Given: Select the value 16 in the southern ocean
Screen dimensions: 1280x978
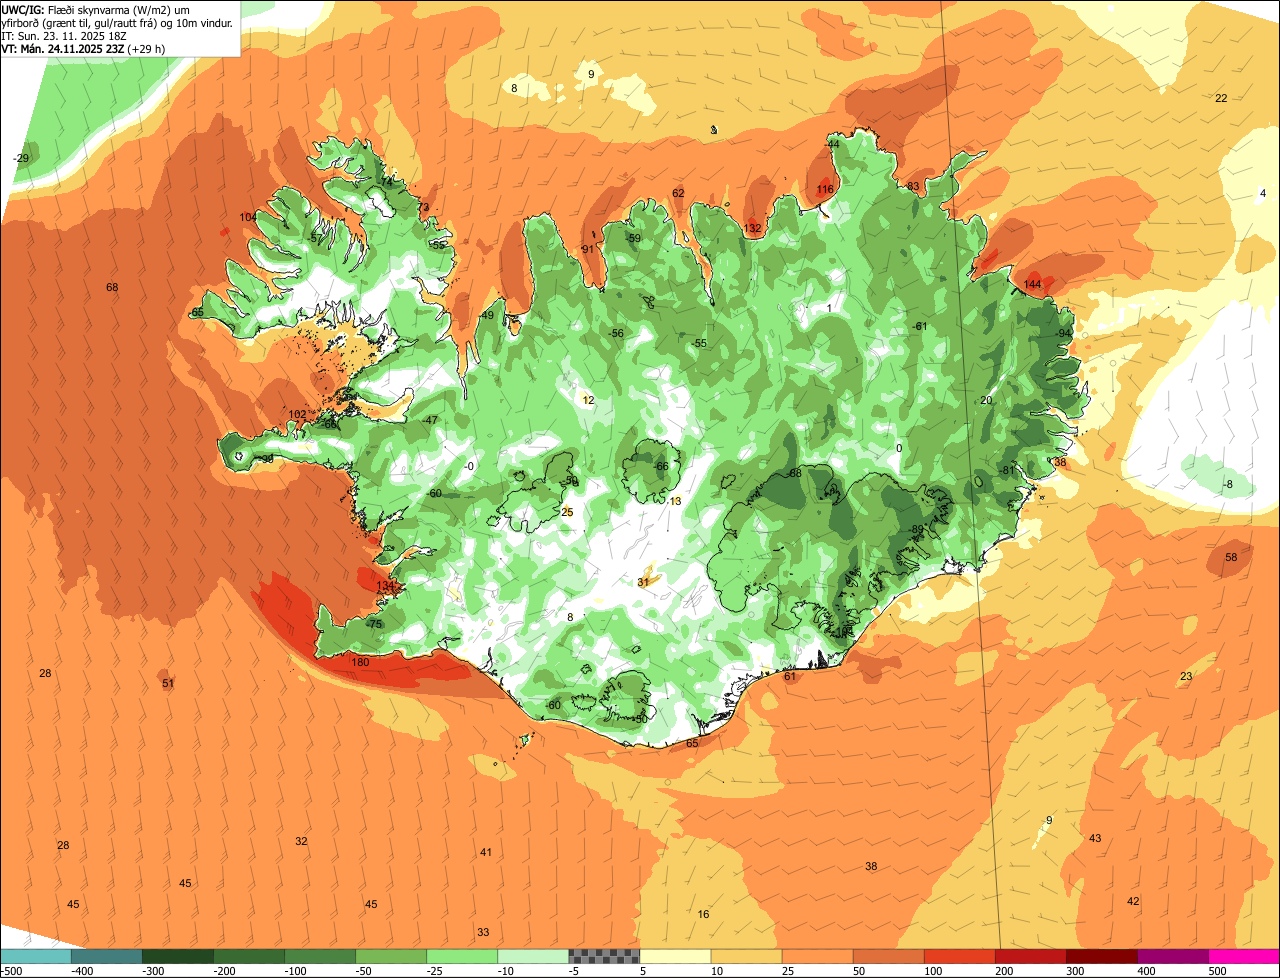Looking at the screenshot, I should (x=703, y=914).
